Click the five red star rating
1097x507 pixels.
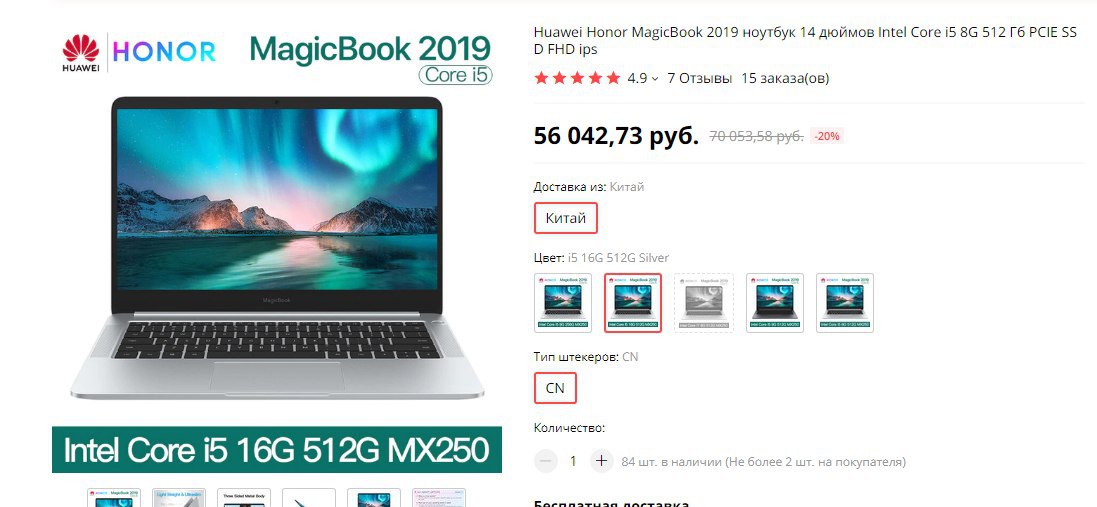(577, 78)
